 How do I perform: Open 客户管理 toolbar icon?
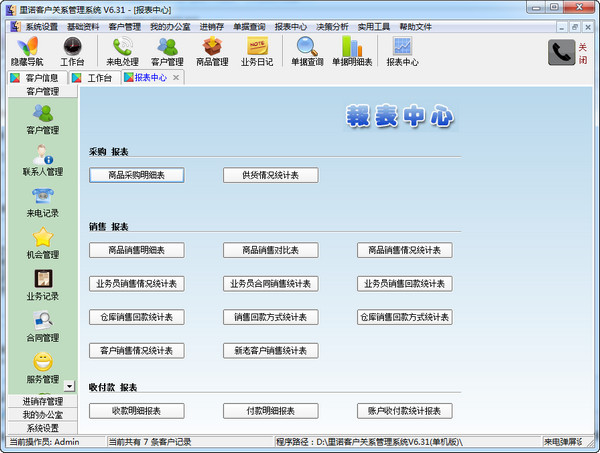(x=167, y=51)
